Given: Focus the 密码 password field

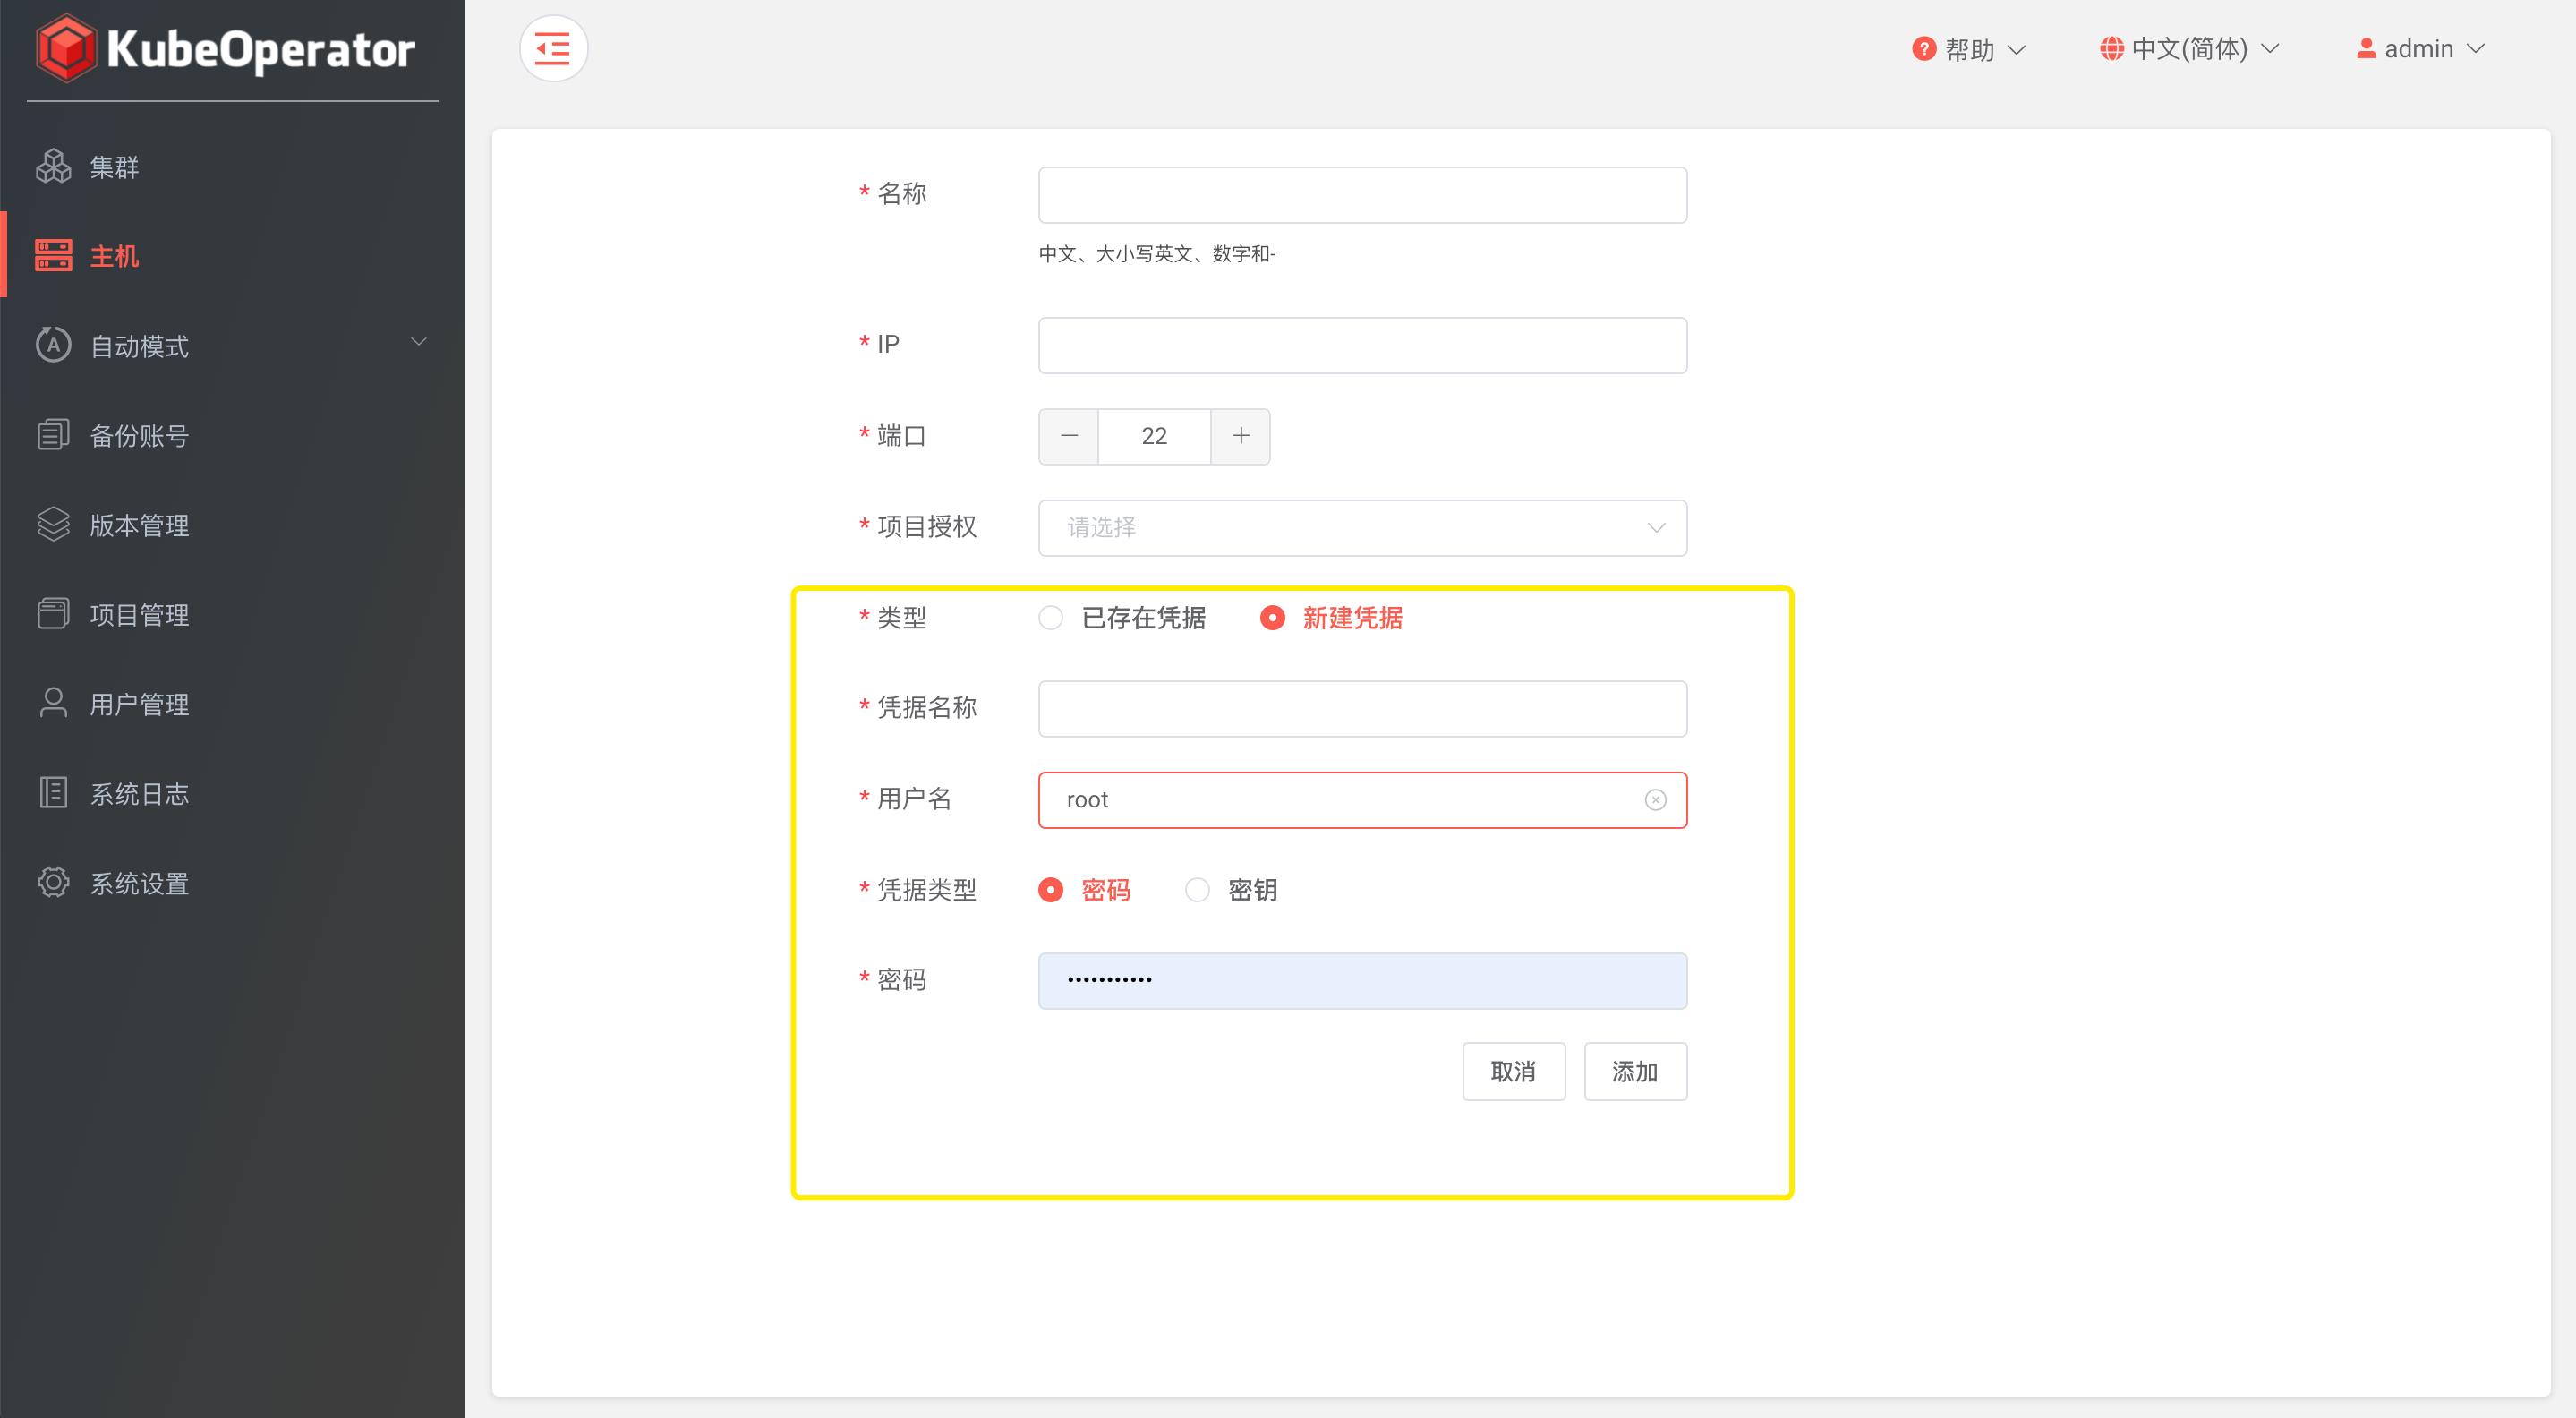Looking at the screenshot, I should pos(1362,981).
